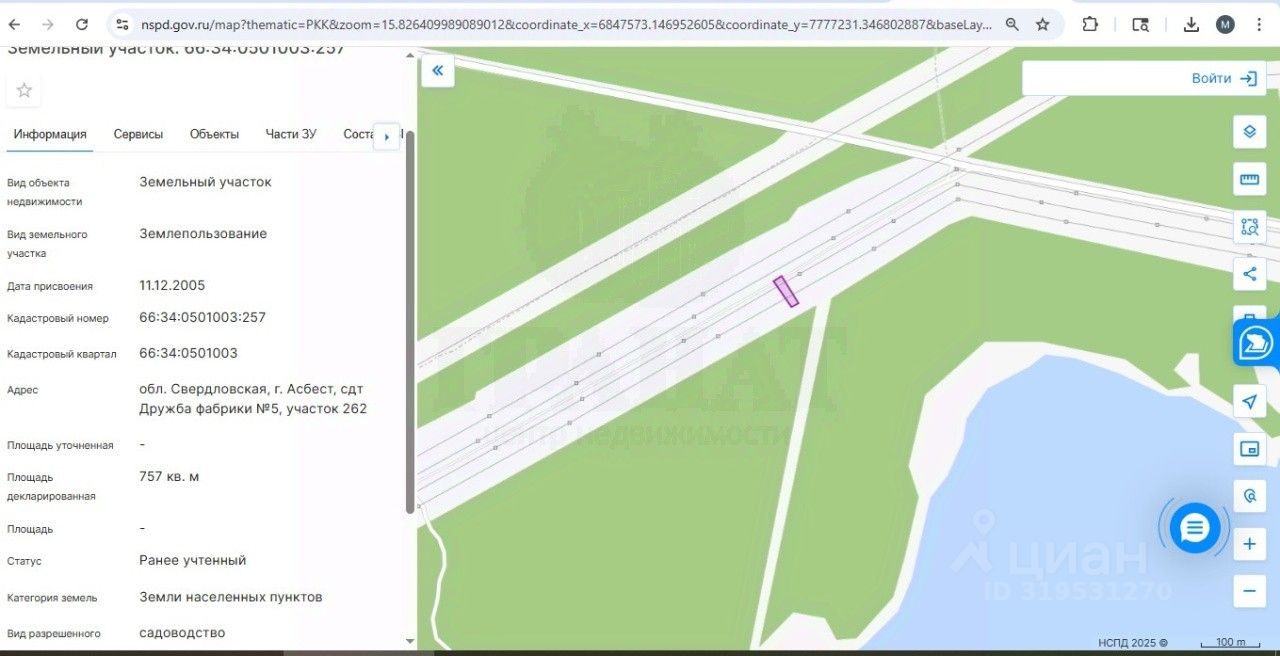1280x656 pixels.
Task: Select the Части ЗУ tab
Action: (x=291, y=134)
